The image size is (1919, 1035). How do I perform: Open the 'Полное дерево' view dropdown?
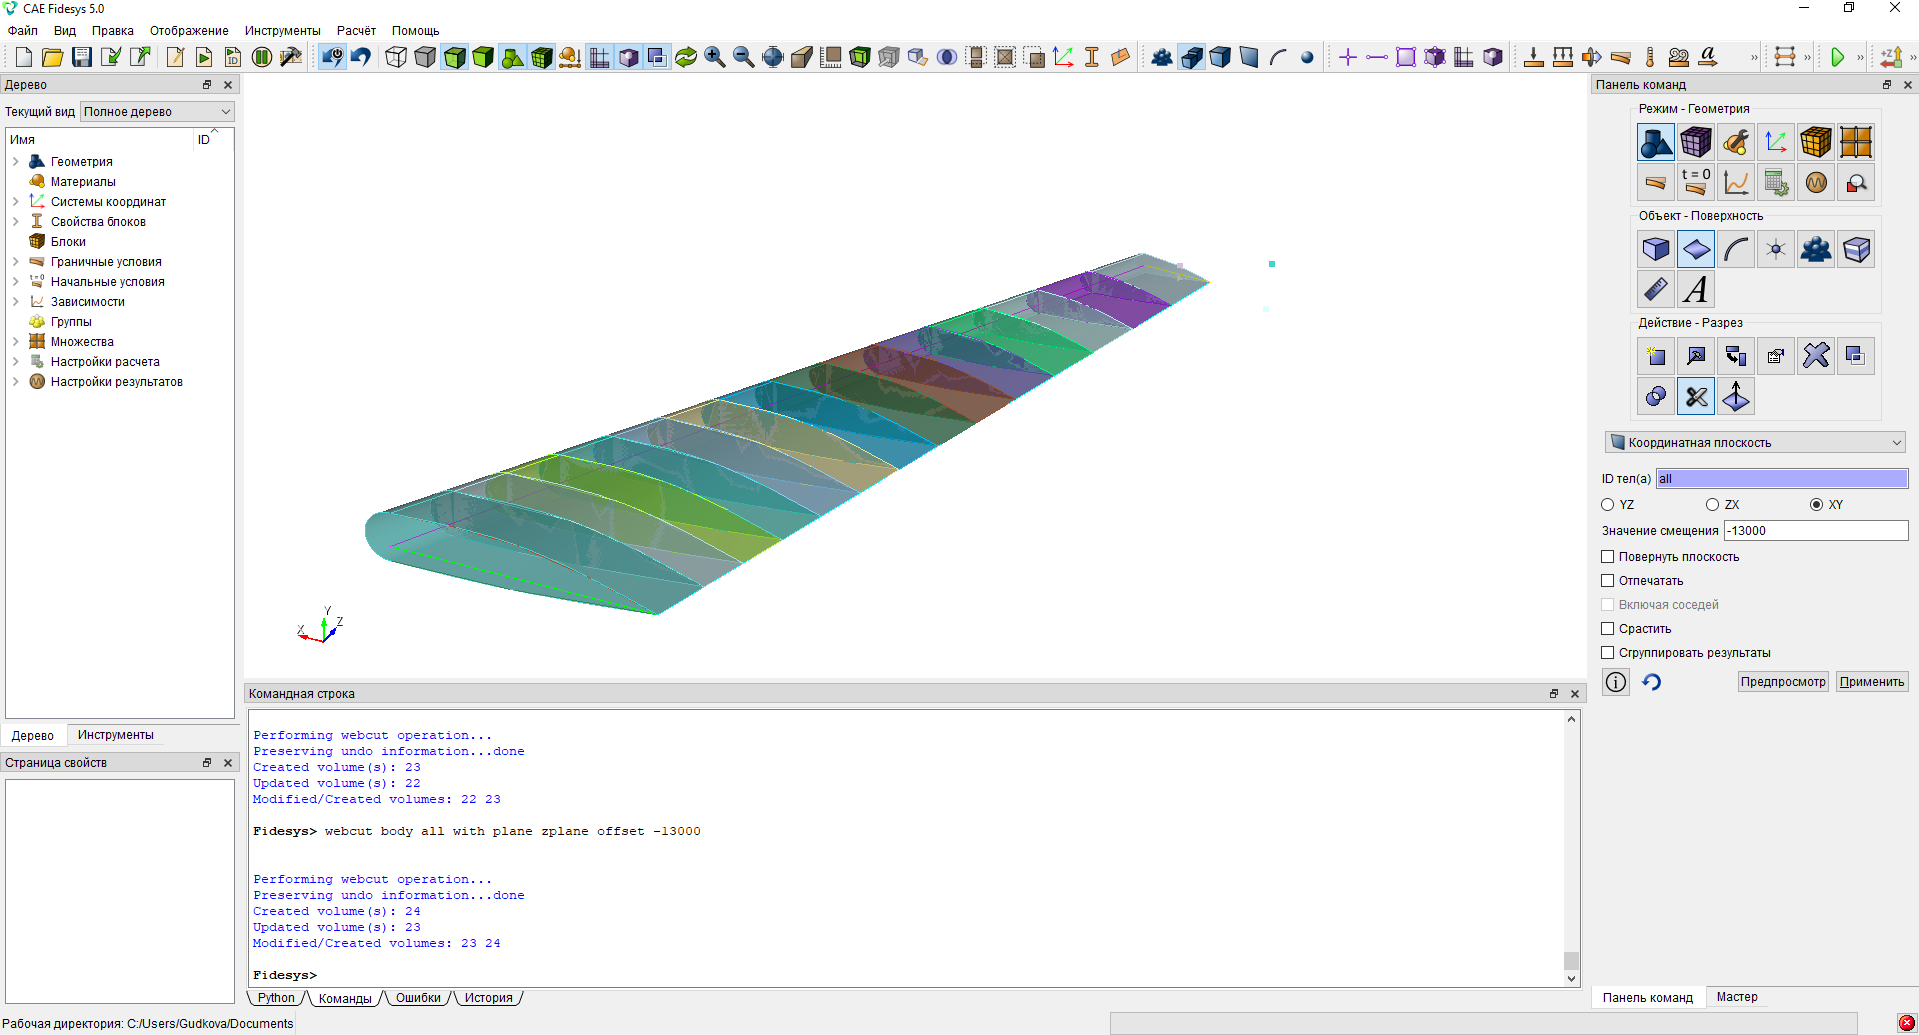tap(157, 112)
